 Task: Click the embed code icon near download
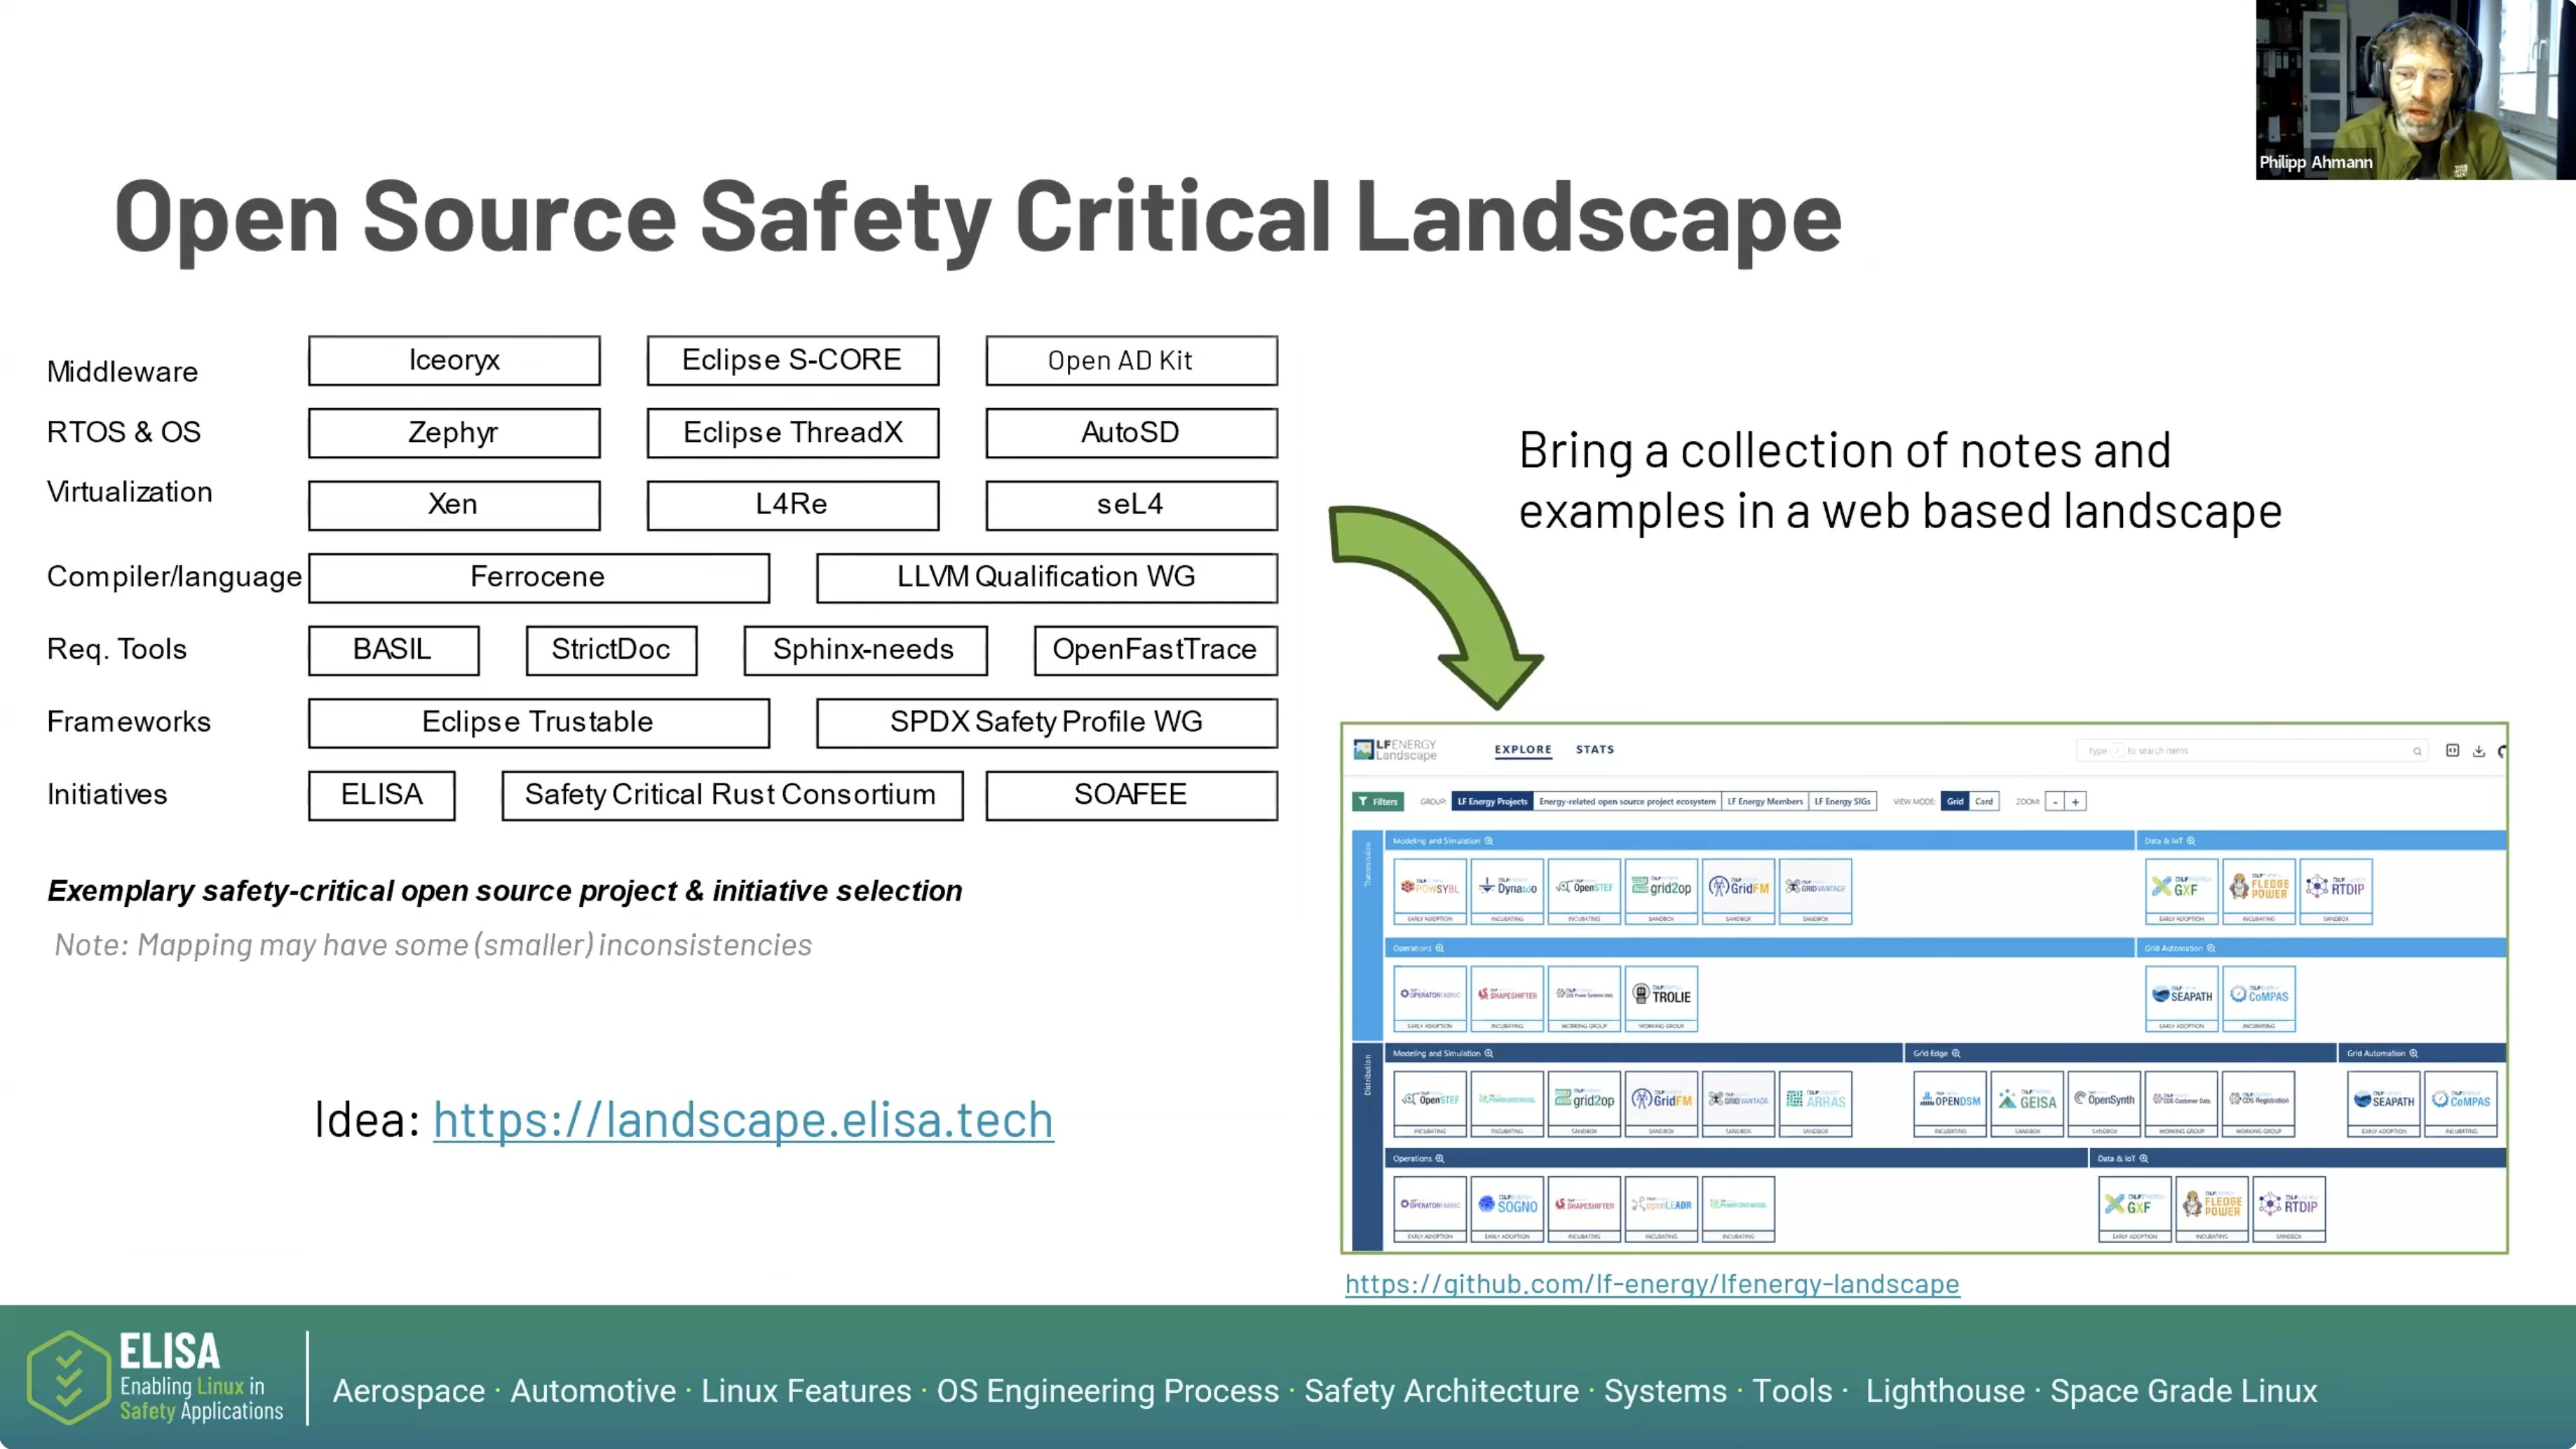(2452, 751)
